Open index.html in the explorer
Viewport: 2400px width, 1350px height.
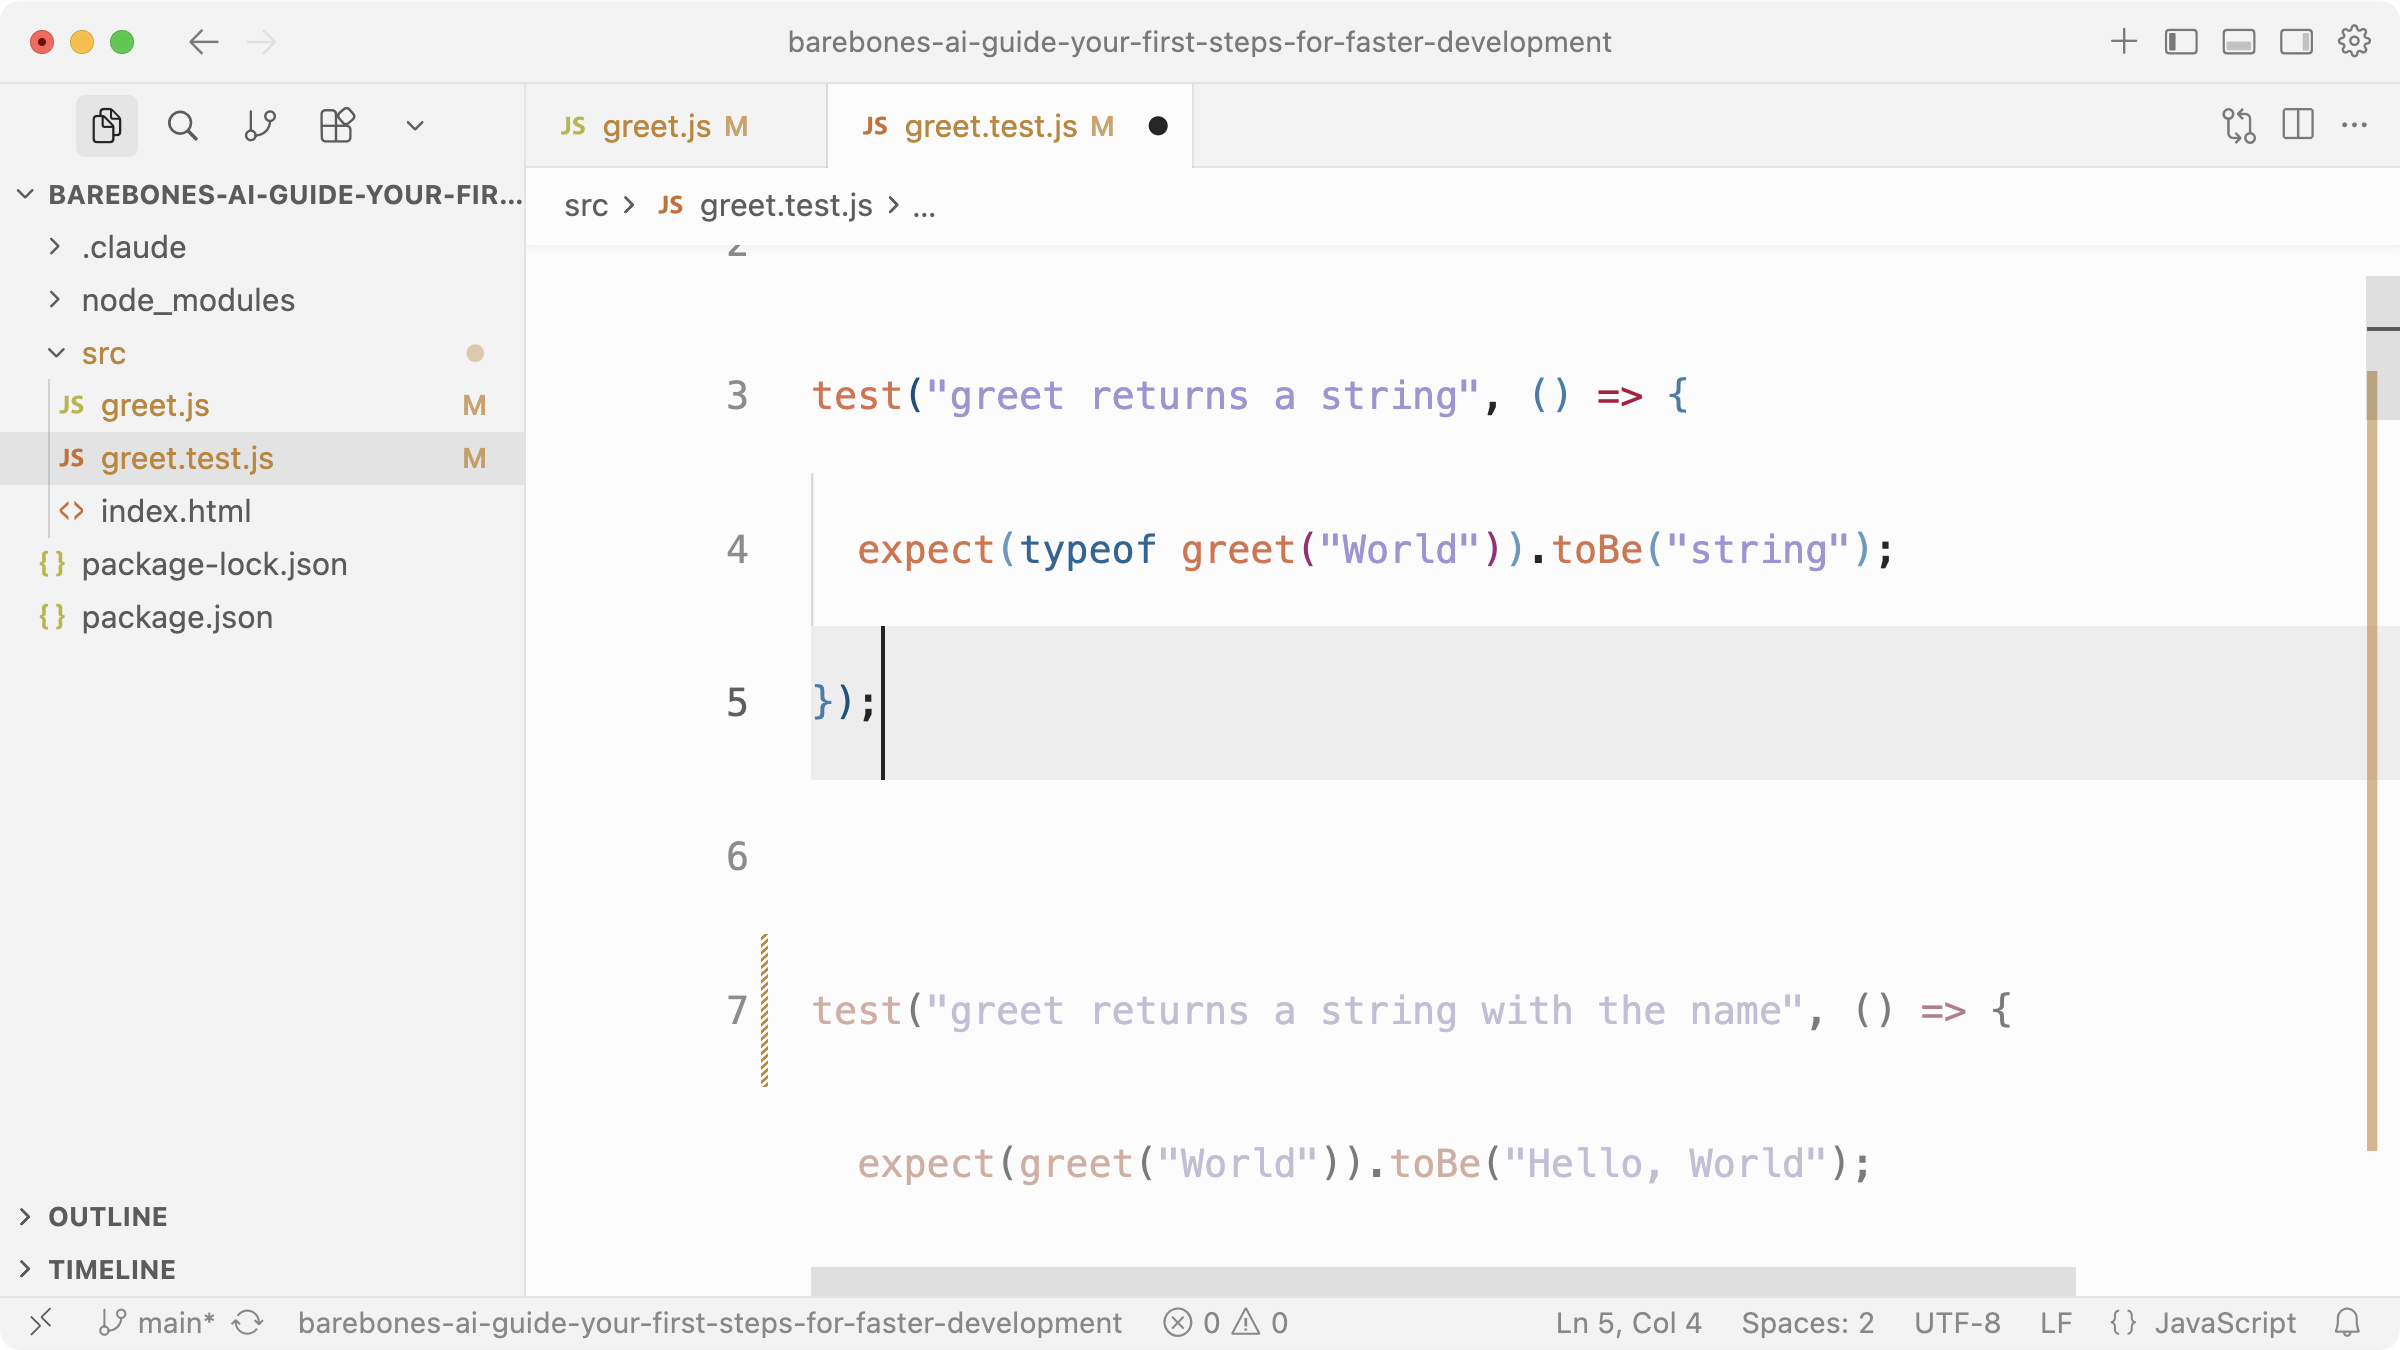(176, 511)
